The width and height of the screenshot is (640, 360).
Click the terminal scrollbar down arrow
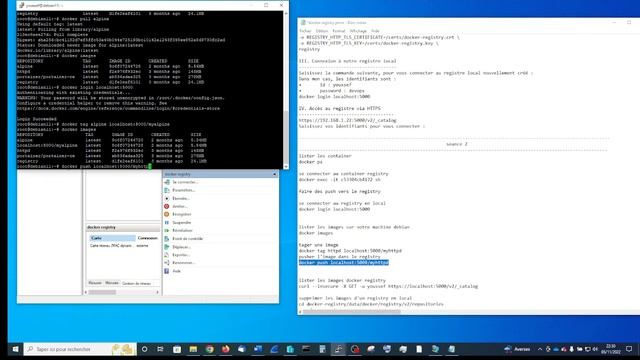[286, 167]
